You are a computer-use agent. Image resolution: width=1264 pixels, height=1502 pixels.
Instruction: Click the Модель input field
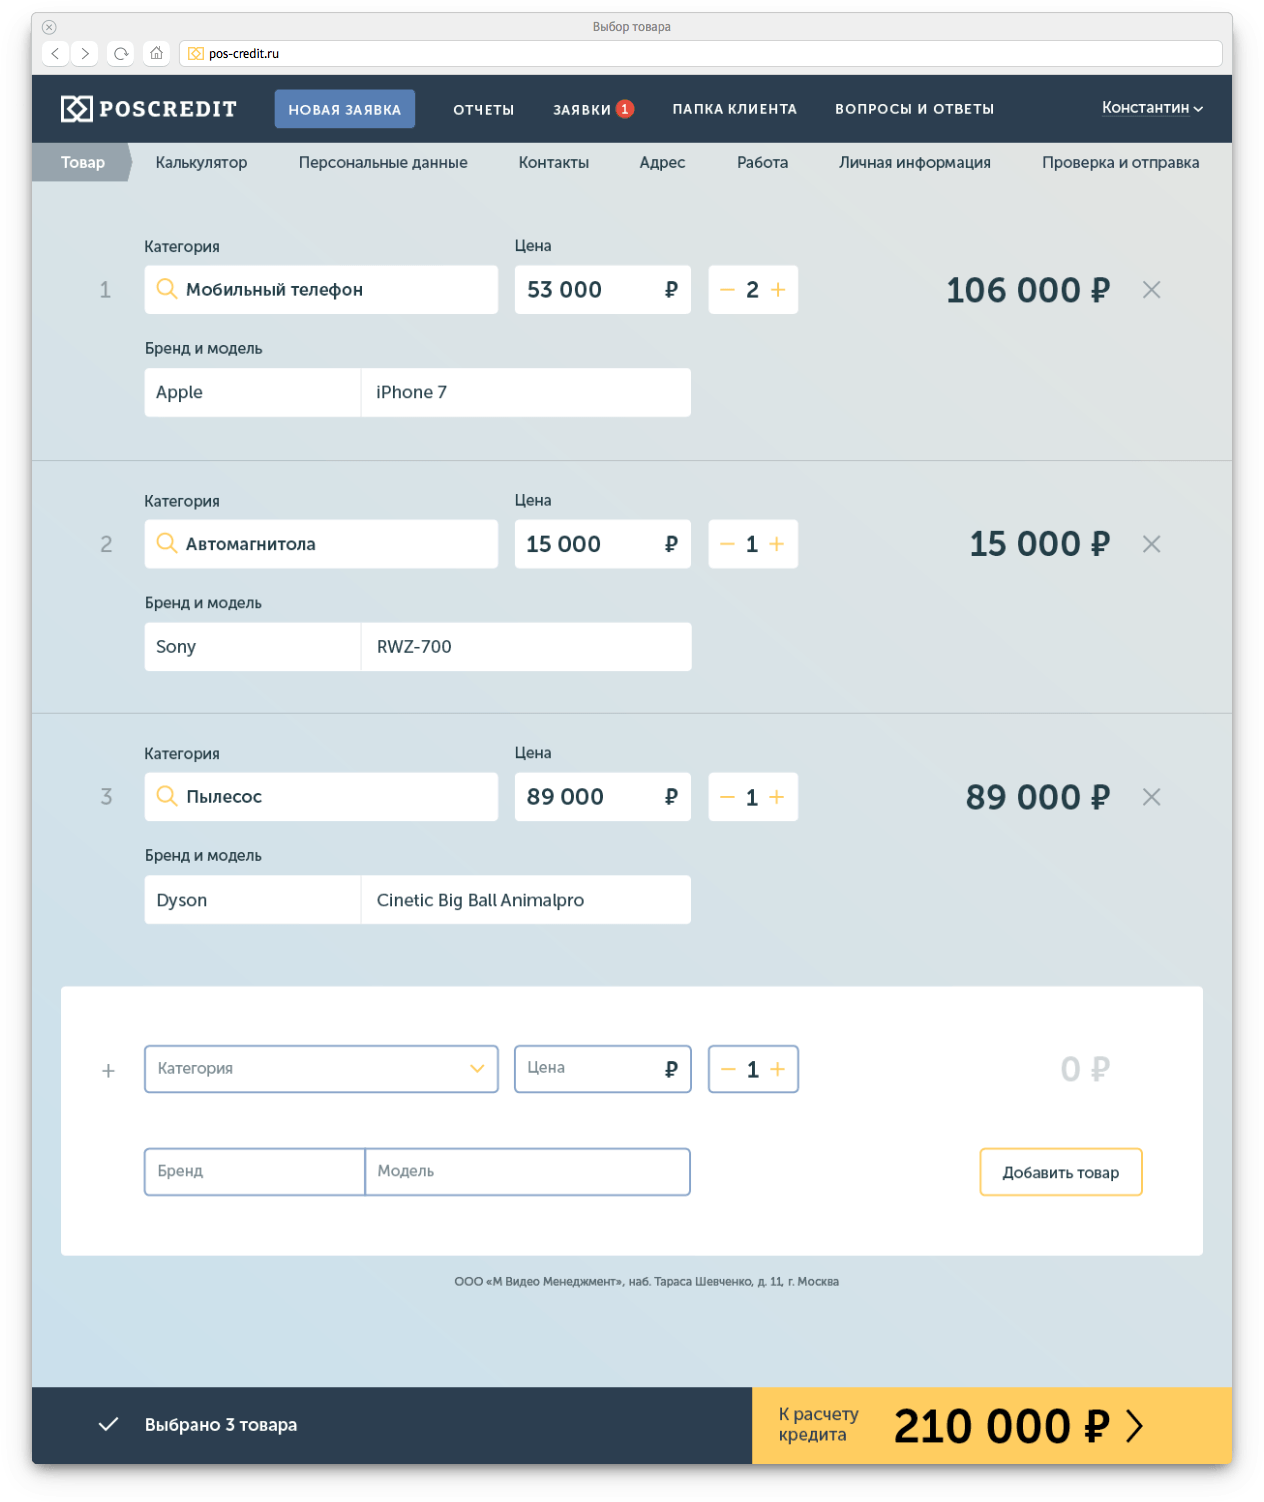527,1172
